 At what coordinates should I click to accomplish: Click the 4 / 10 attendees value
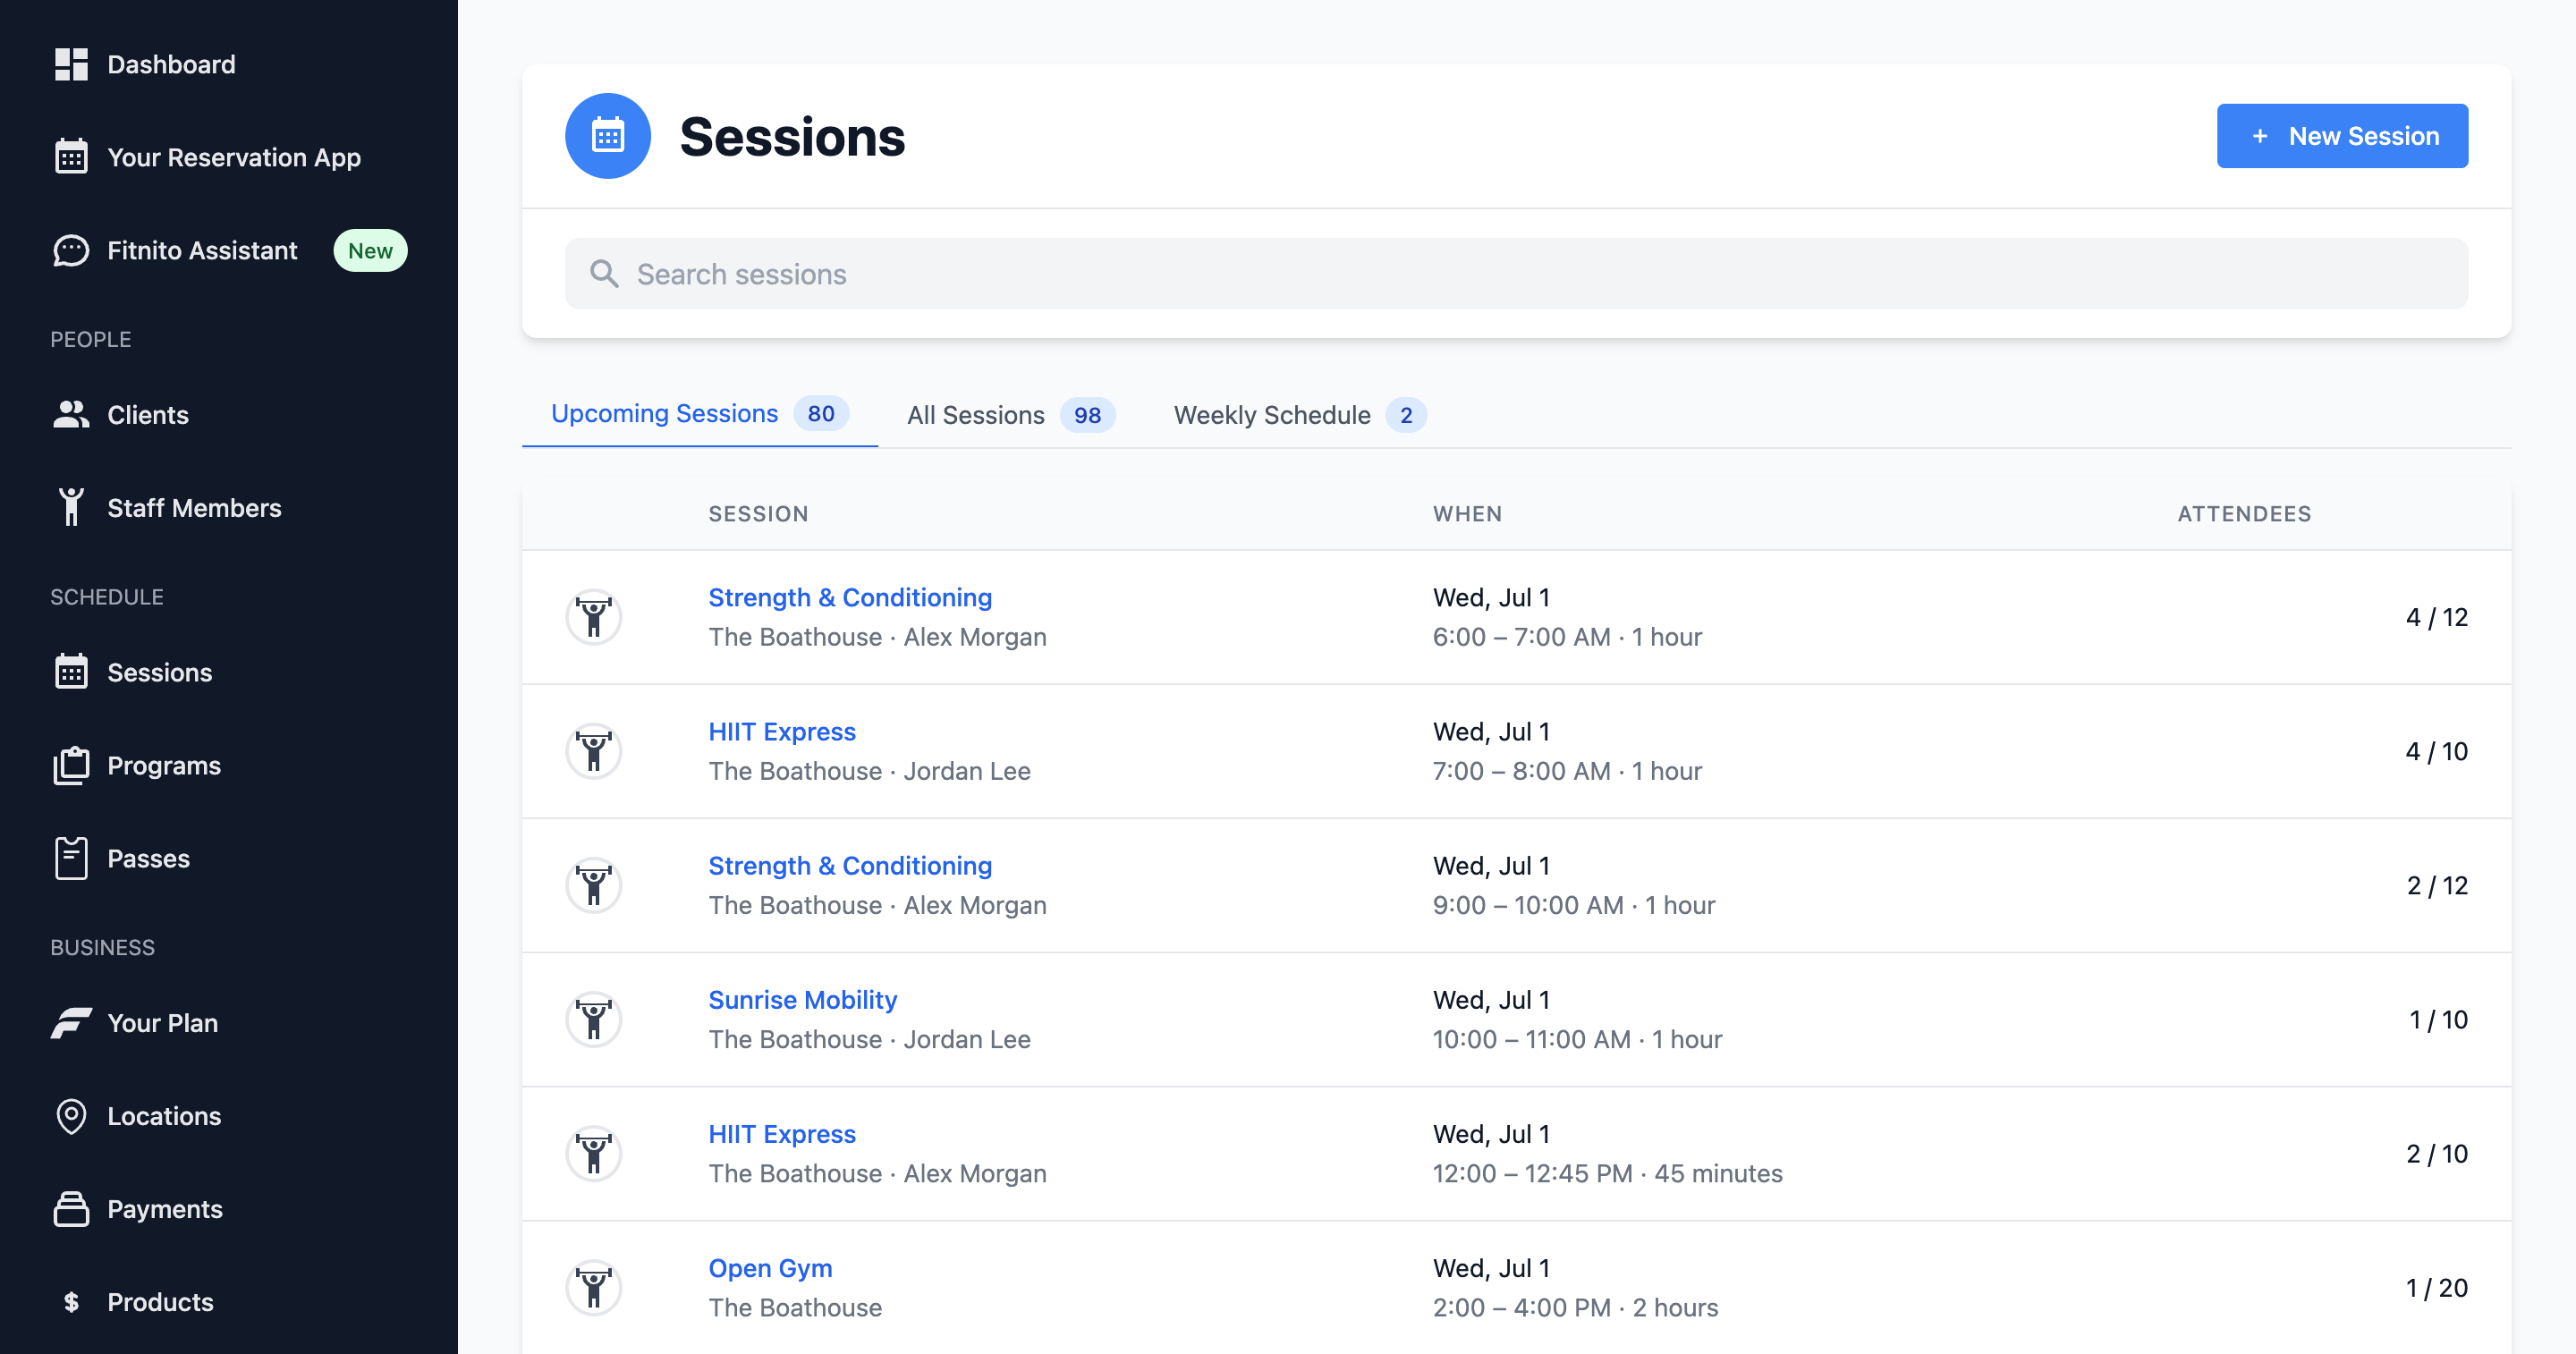tap(2436, 751)
